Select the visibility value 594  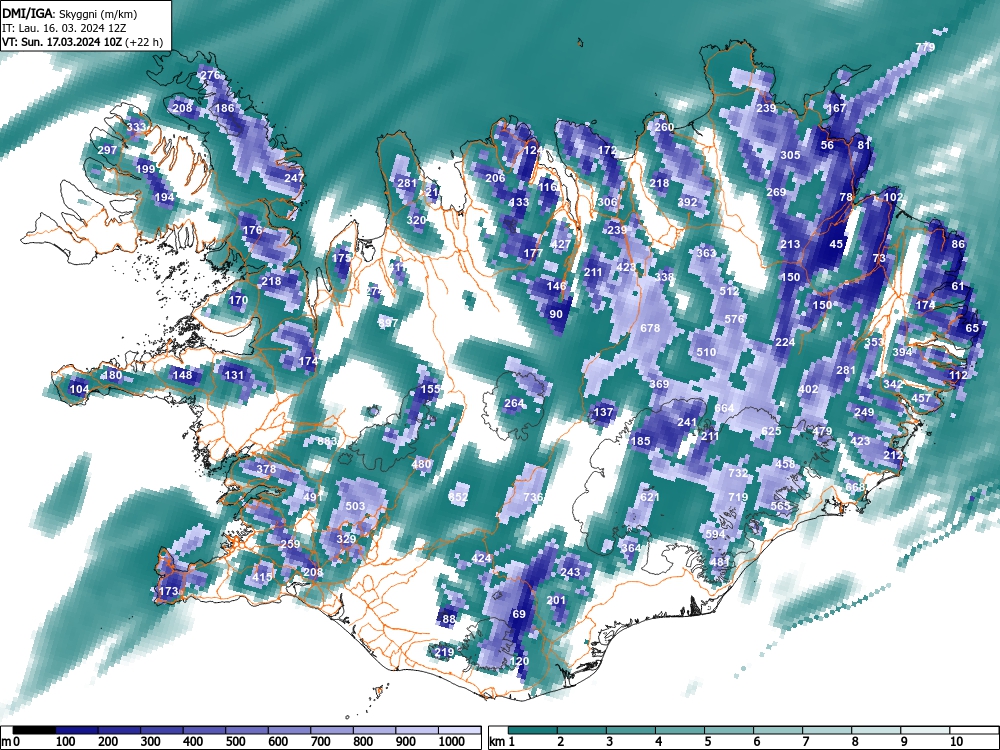click(x=716, y=534)
